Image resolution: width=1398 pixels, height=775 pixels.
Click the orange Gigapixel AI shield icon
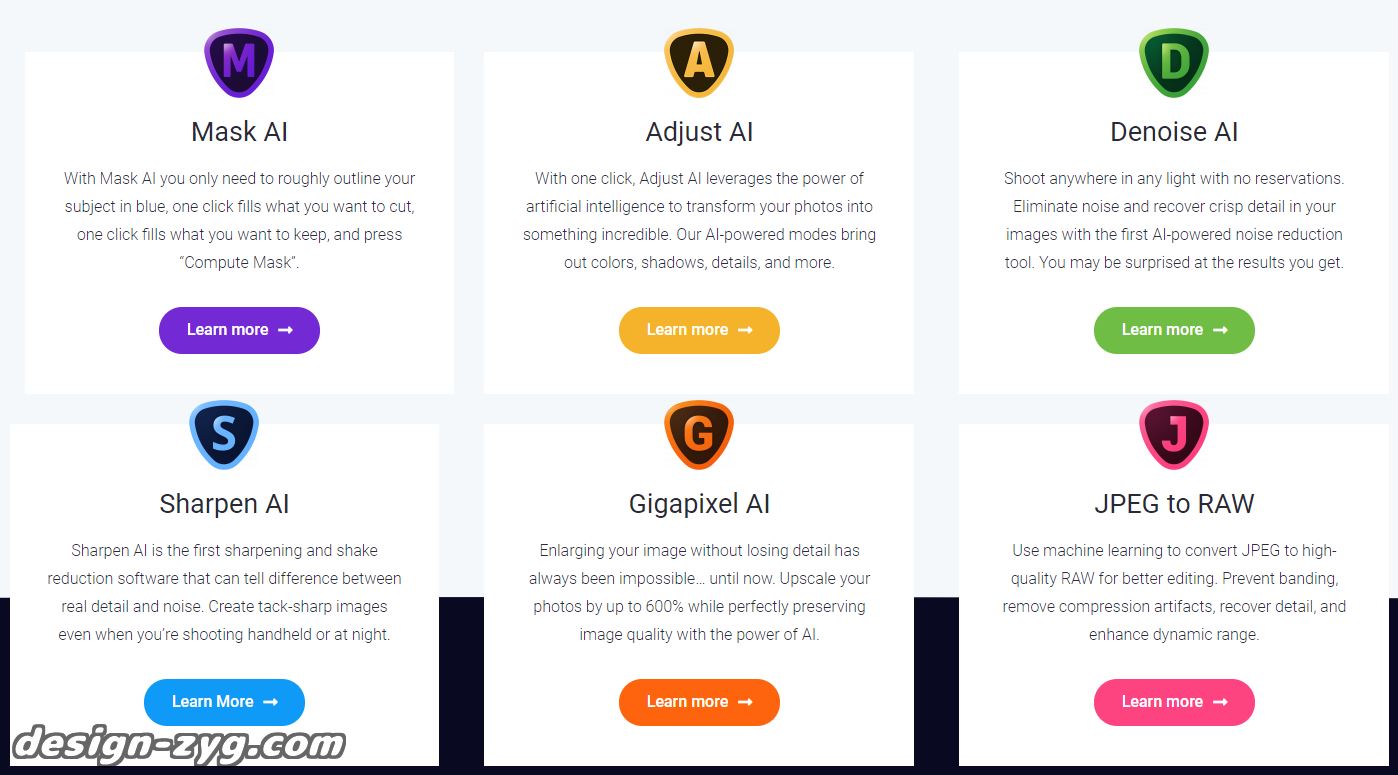pyautogui.click(x=699, y=435)
